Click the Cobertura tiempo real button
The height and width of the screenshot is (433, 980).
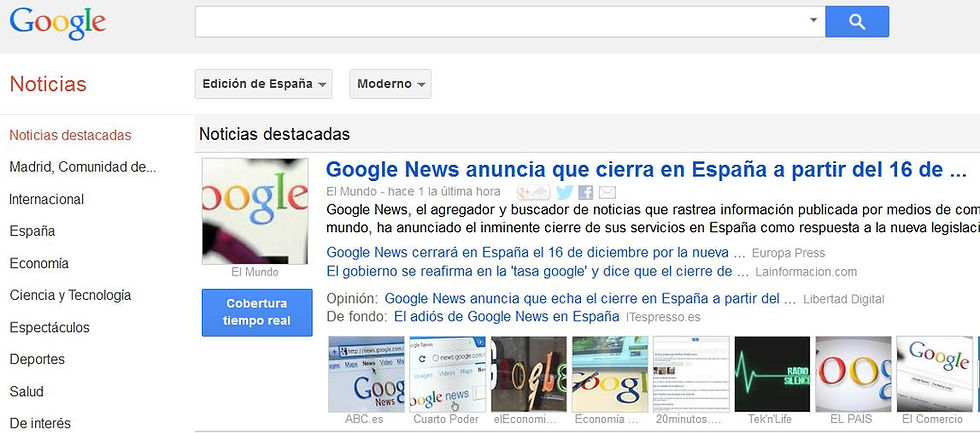[x=257, y=312]
